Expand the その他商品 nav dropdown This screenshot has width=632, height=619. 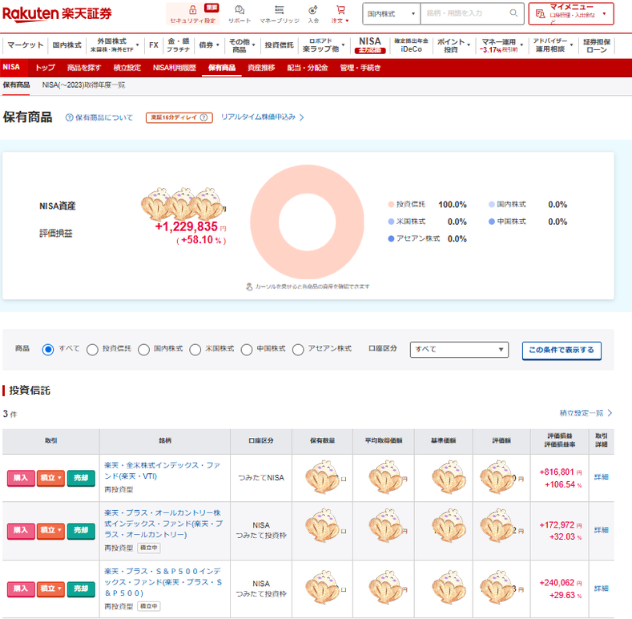254,45
